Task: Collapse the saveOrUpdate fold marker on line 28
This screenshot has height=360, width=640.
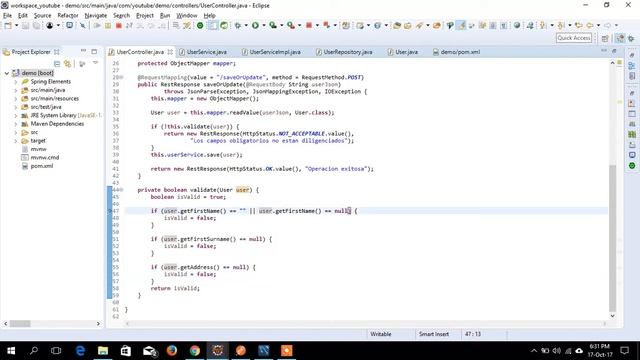Action: [x=121, y=77]
